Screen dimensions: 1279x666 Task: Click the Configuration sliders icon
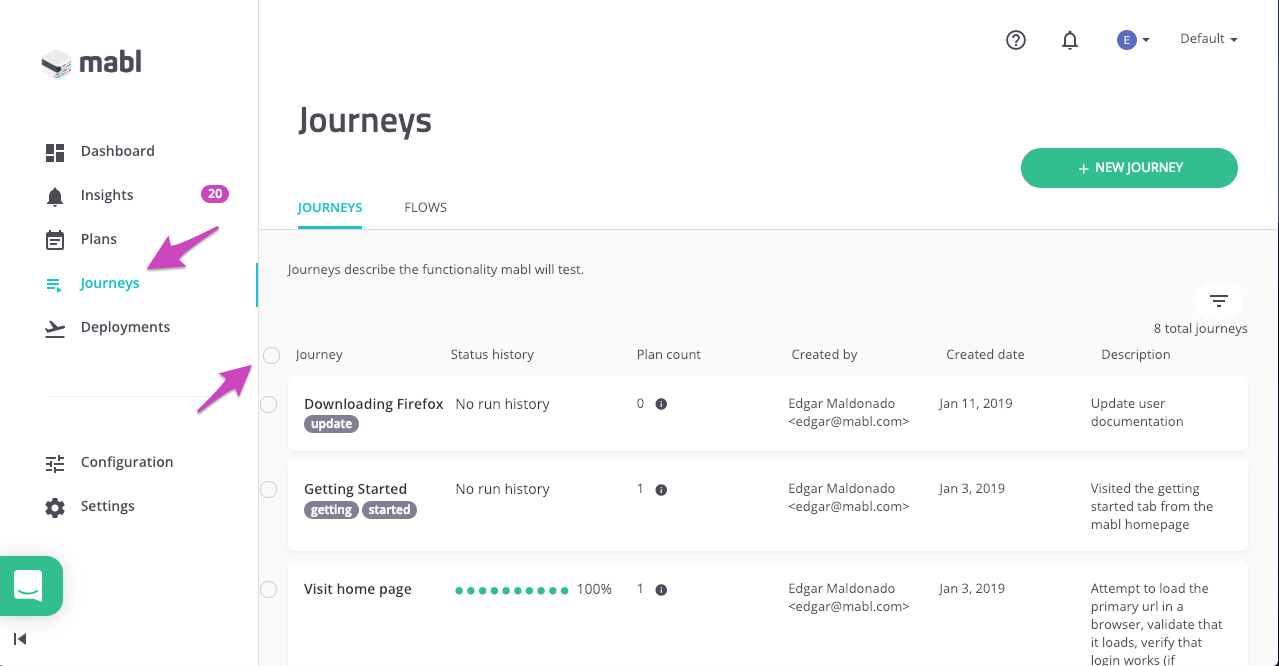coord(55,463)
